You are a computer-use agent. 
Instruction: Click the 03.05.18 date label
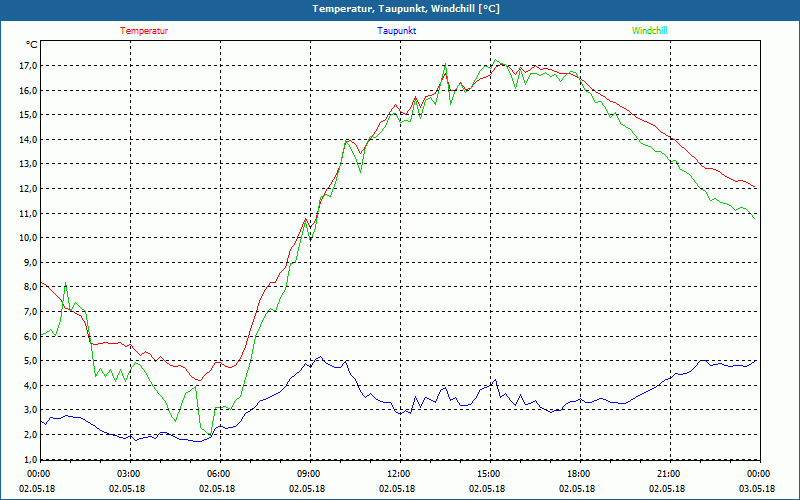pos(758,489)
